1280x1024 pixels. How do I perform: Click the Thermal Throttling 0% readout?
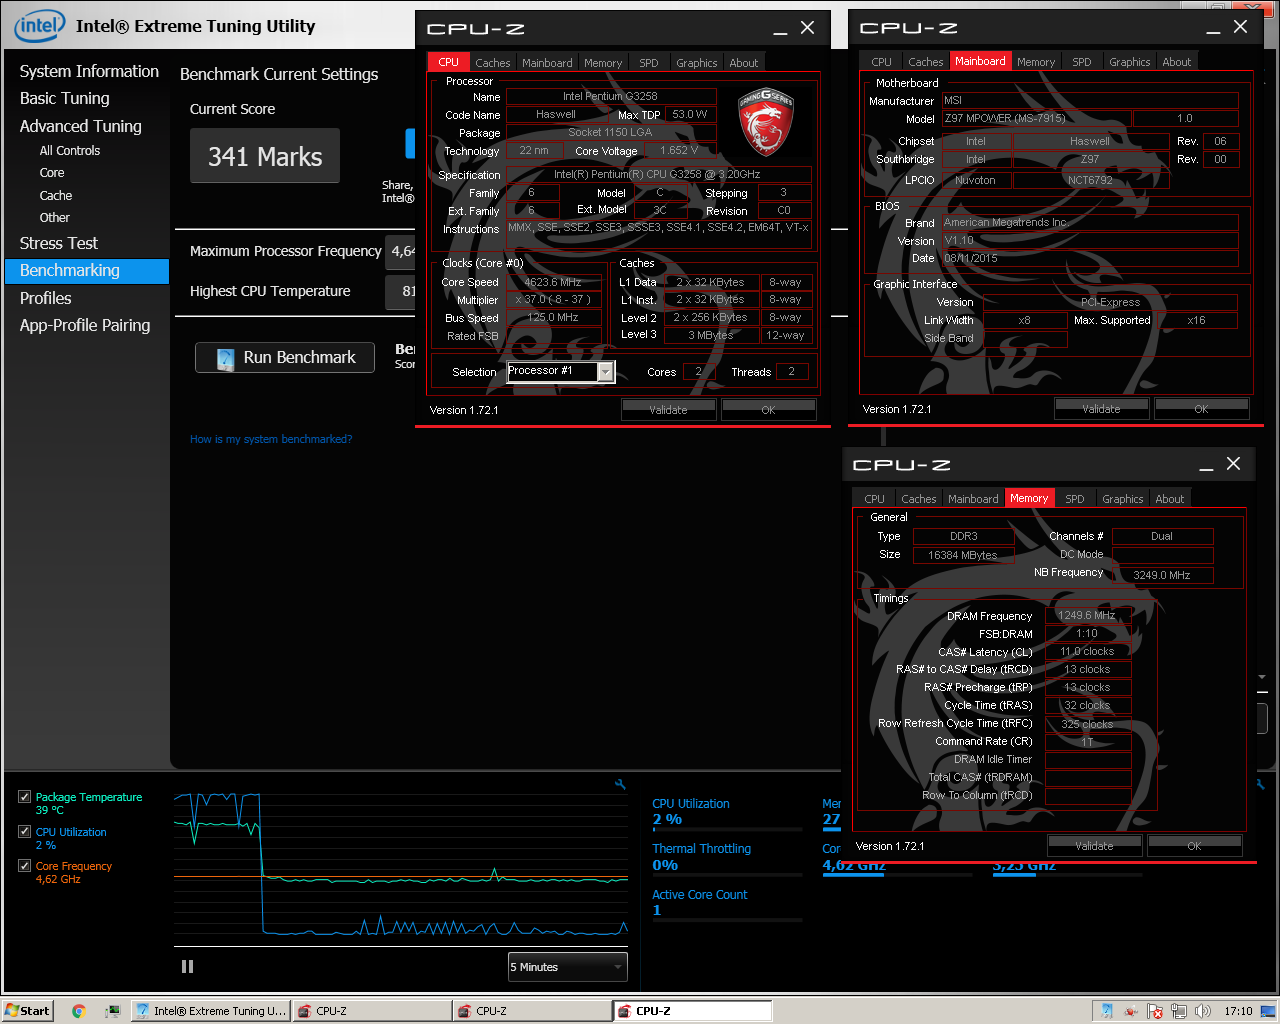coord(726,857)
